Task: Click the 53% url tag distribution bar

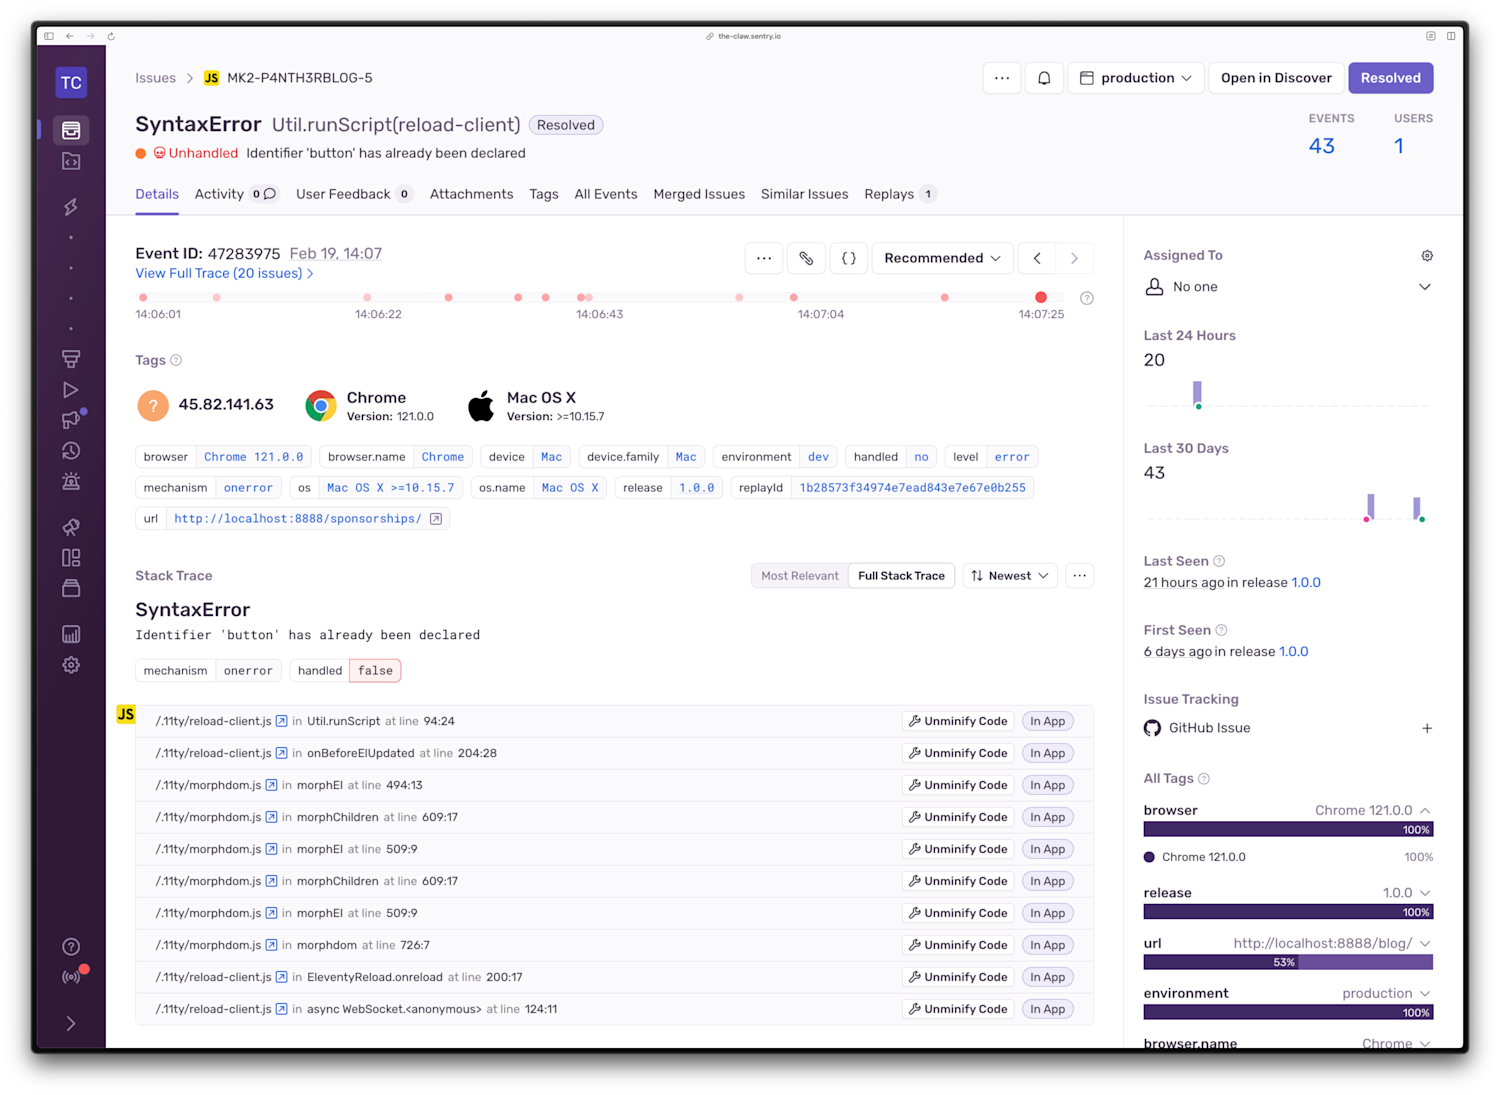Action: [x=1287, y=962]
